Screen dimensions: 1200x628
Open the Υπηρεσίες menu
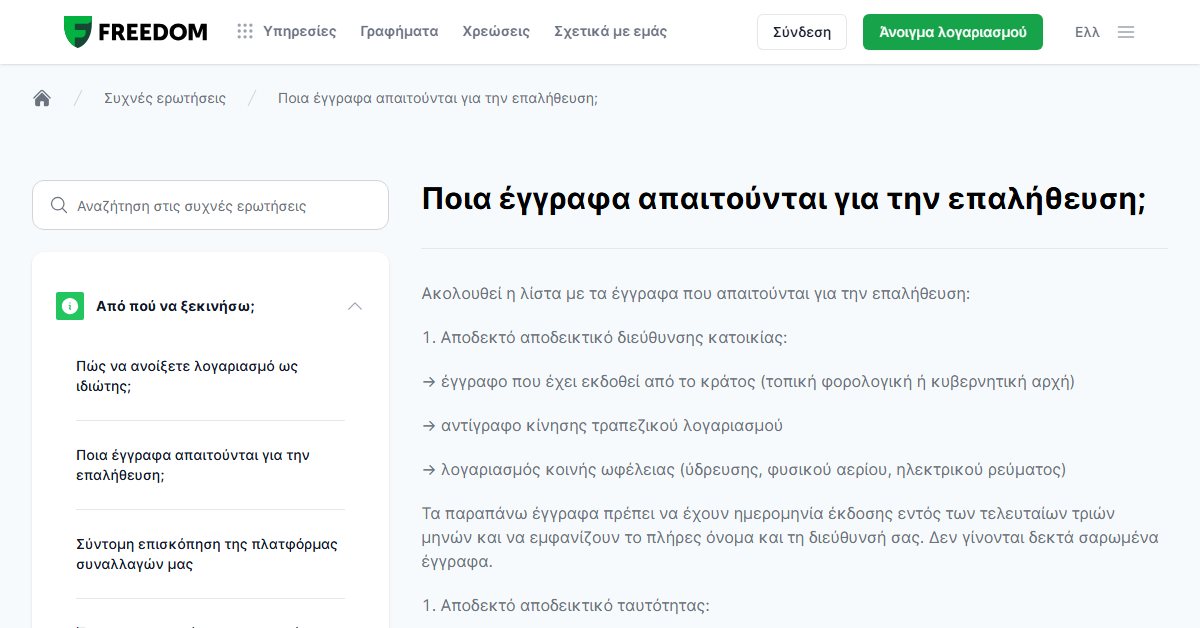pos(300,32)
